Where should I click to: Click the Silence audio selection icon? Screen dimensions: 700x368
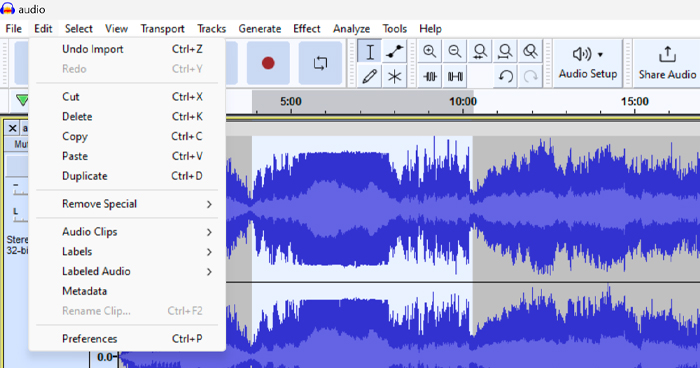pyautogui.click(x=455, y=76)
